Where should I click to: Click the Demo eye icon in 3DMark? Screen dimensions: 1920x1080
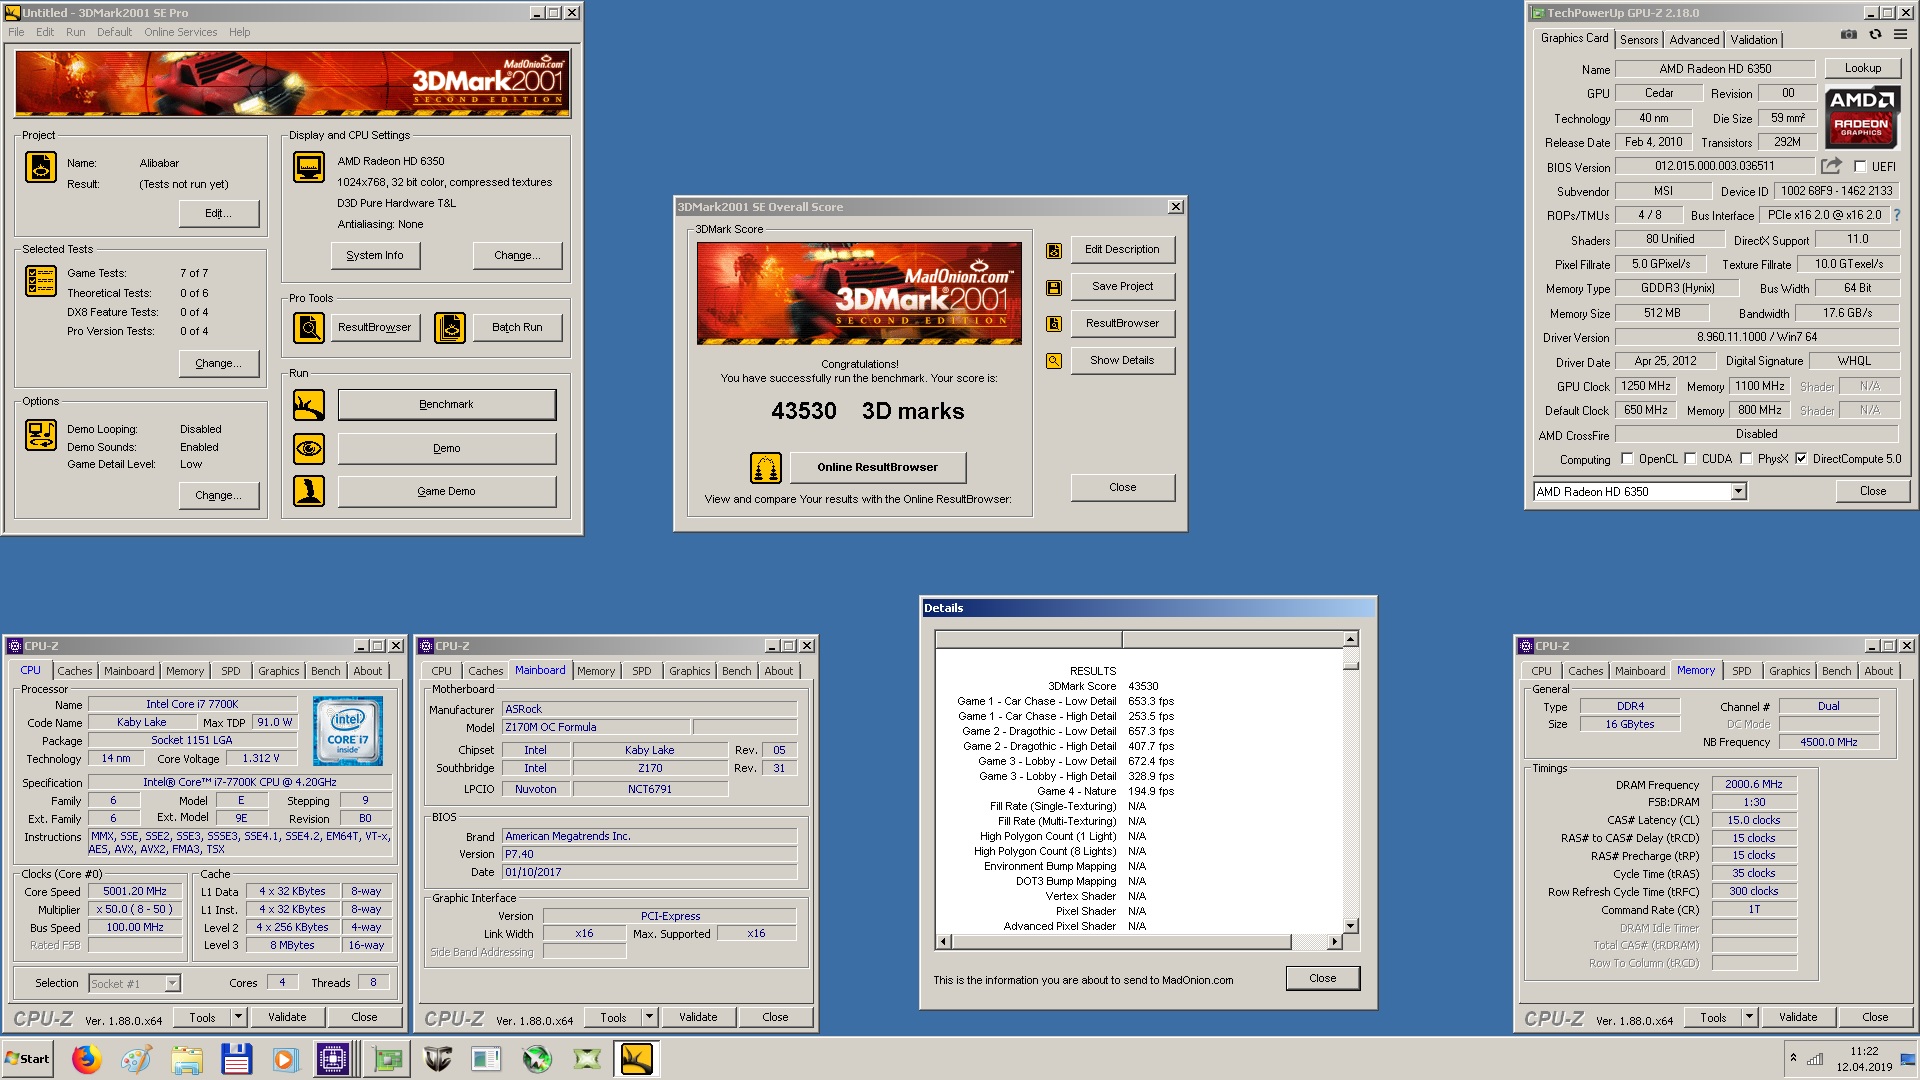click(309, 448)
